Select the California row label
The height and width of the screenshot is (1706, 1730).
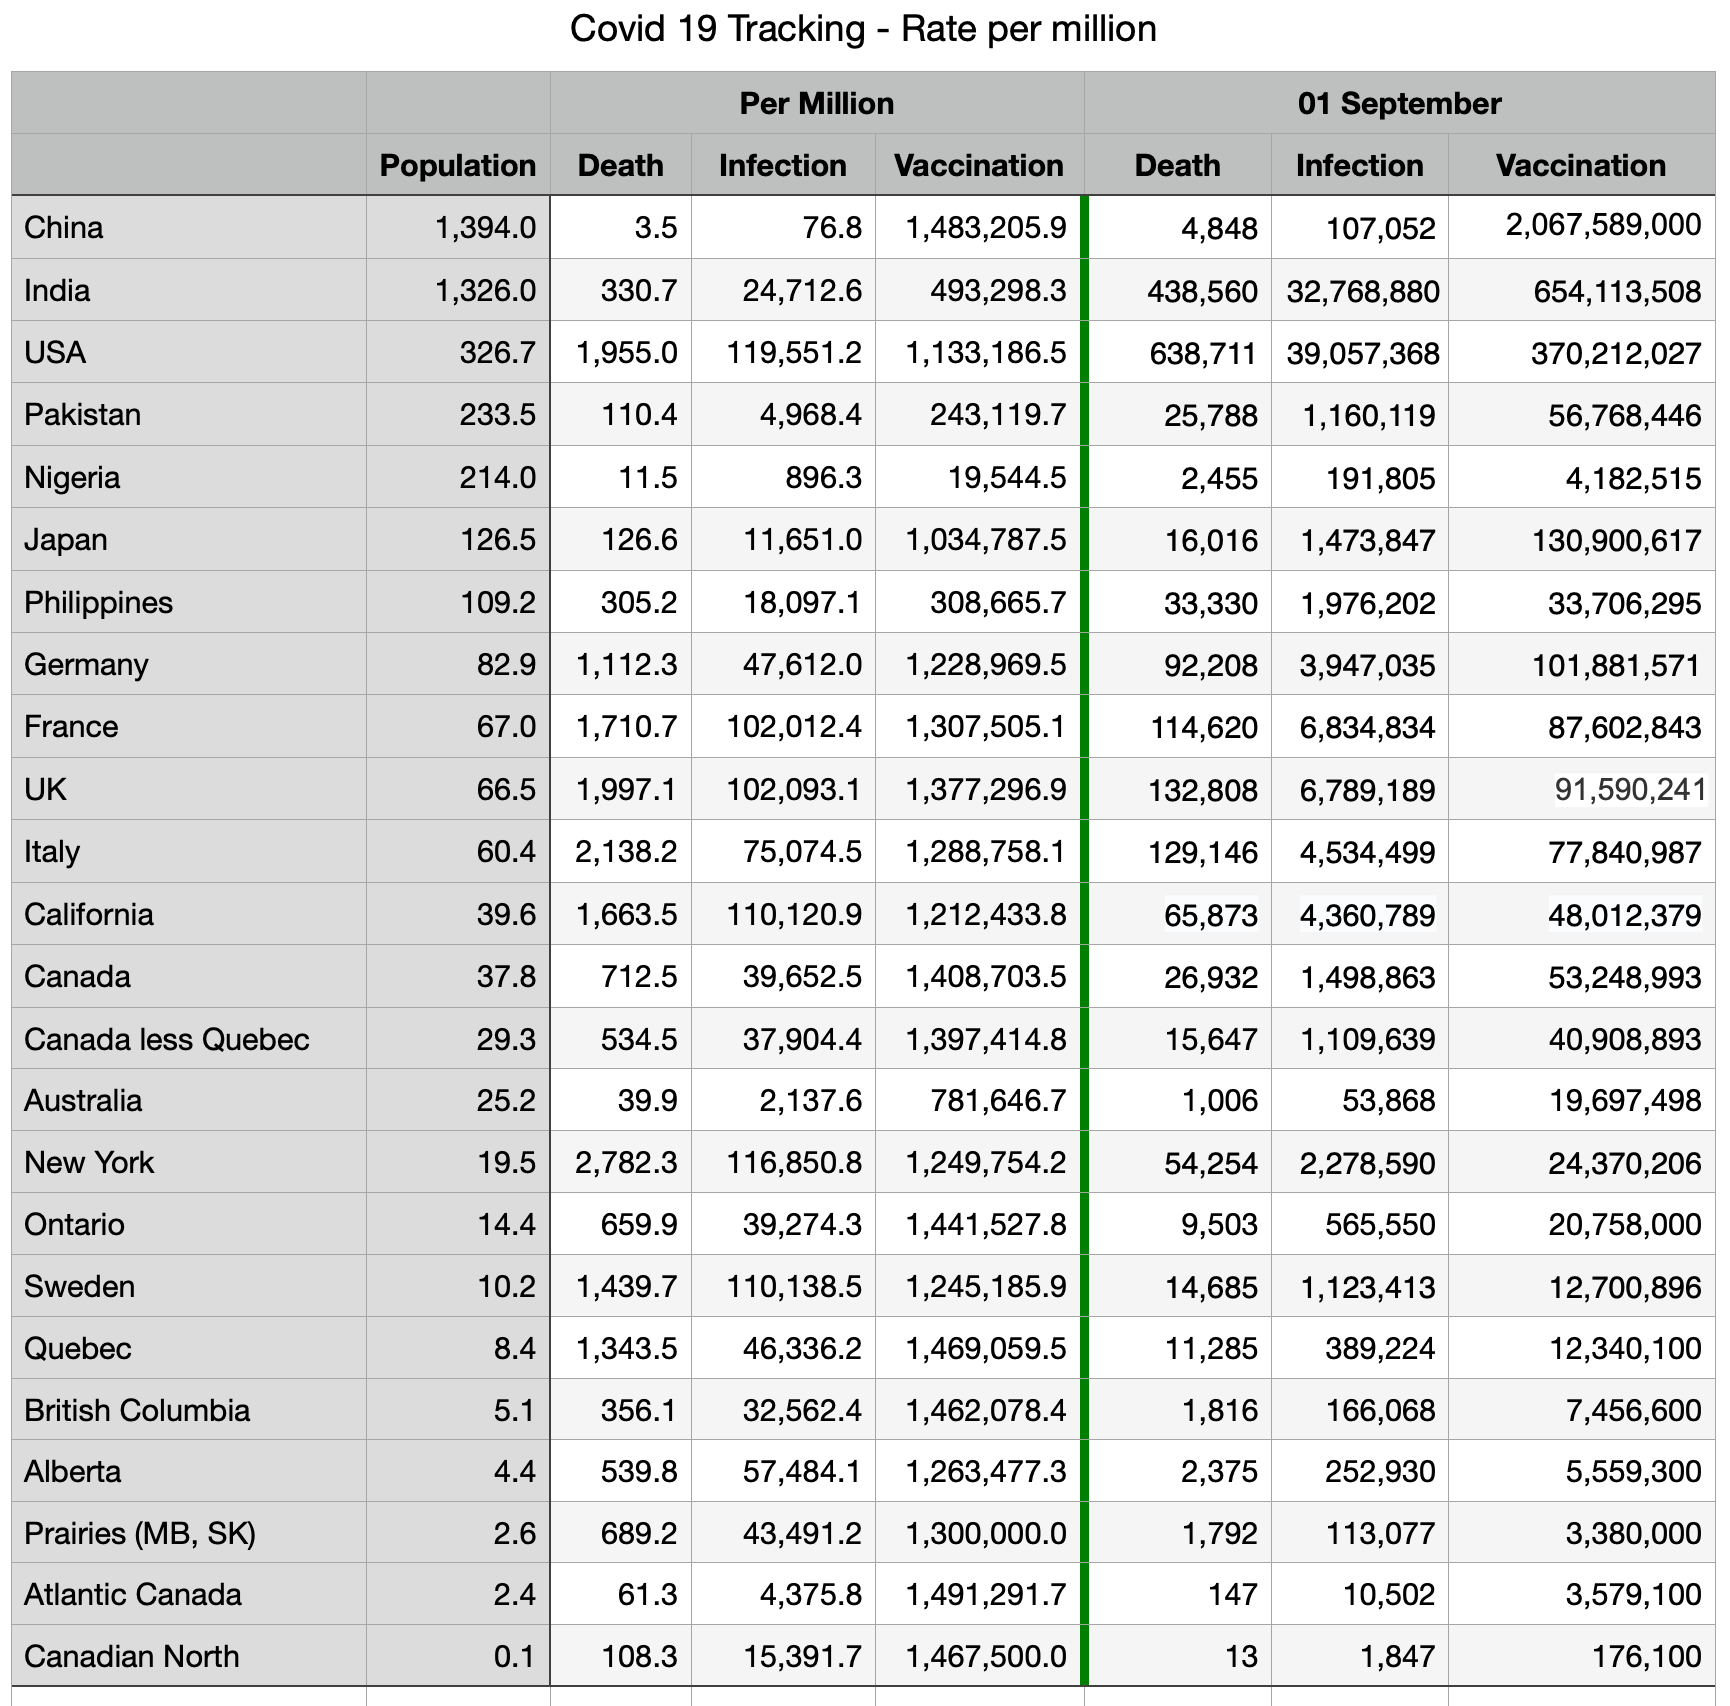(89, 915)
